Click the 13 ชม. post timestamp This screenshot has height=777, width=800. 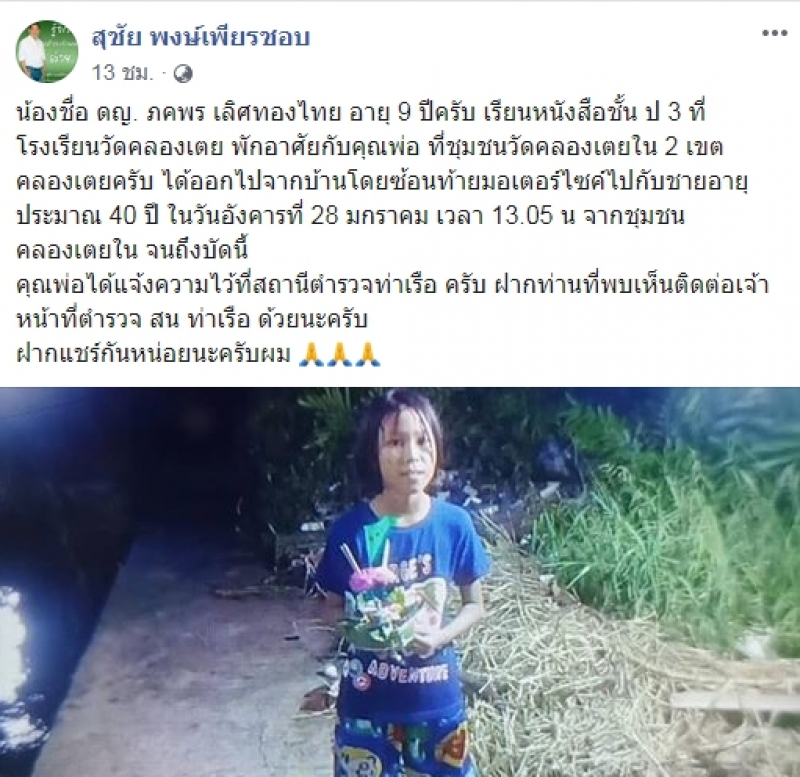click(122, 73)
